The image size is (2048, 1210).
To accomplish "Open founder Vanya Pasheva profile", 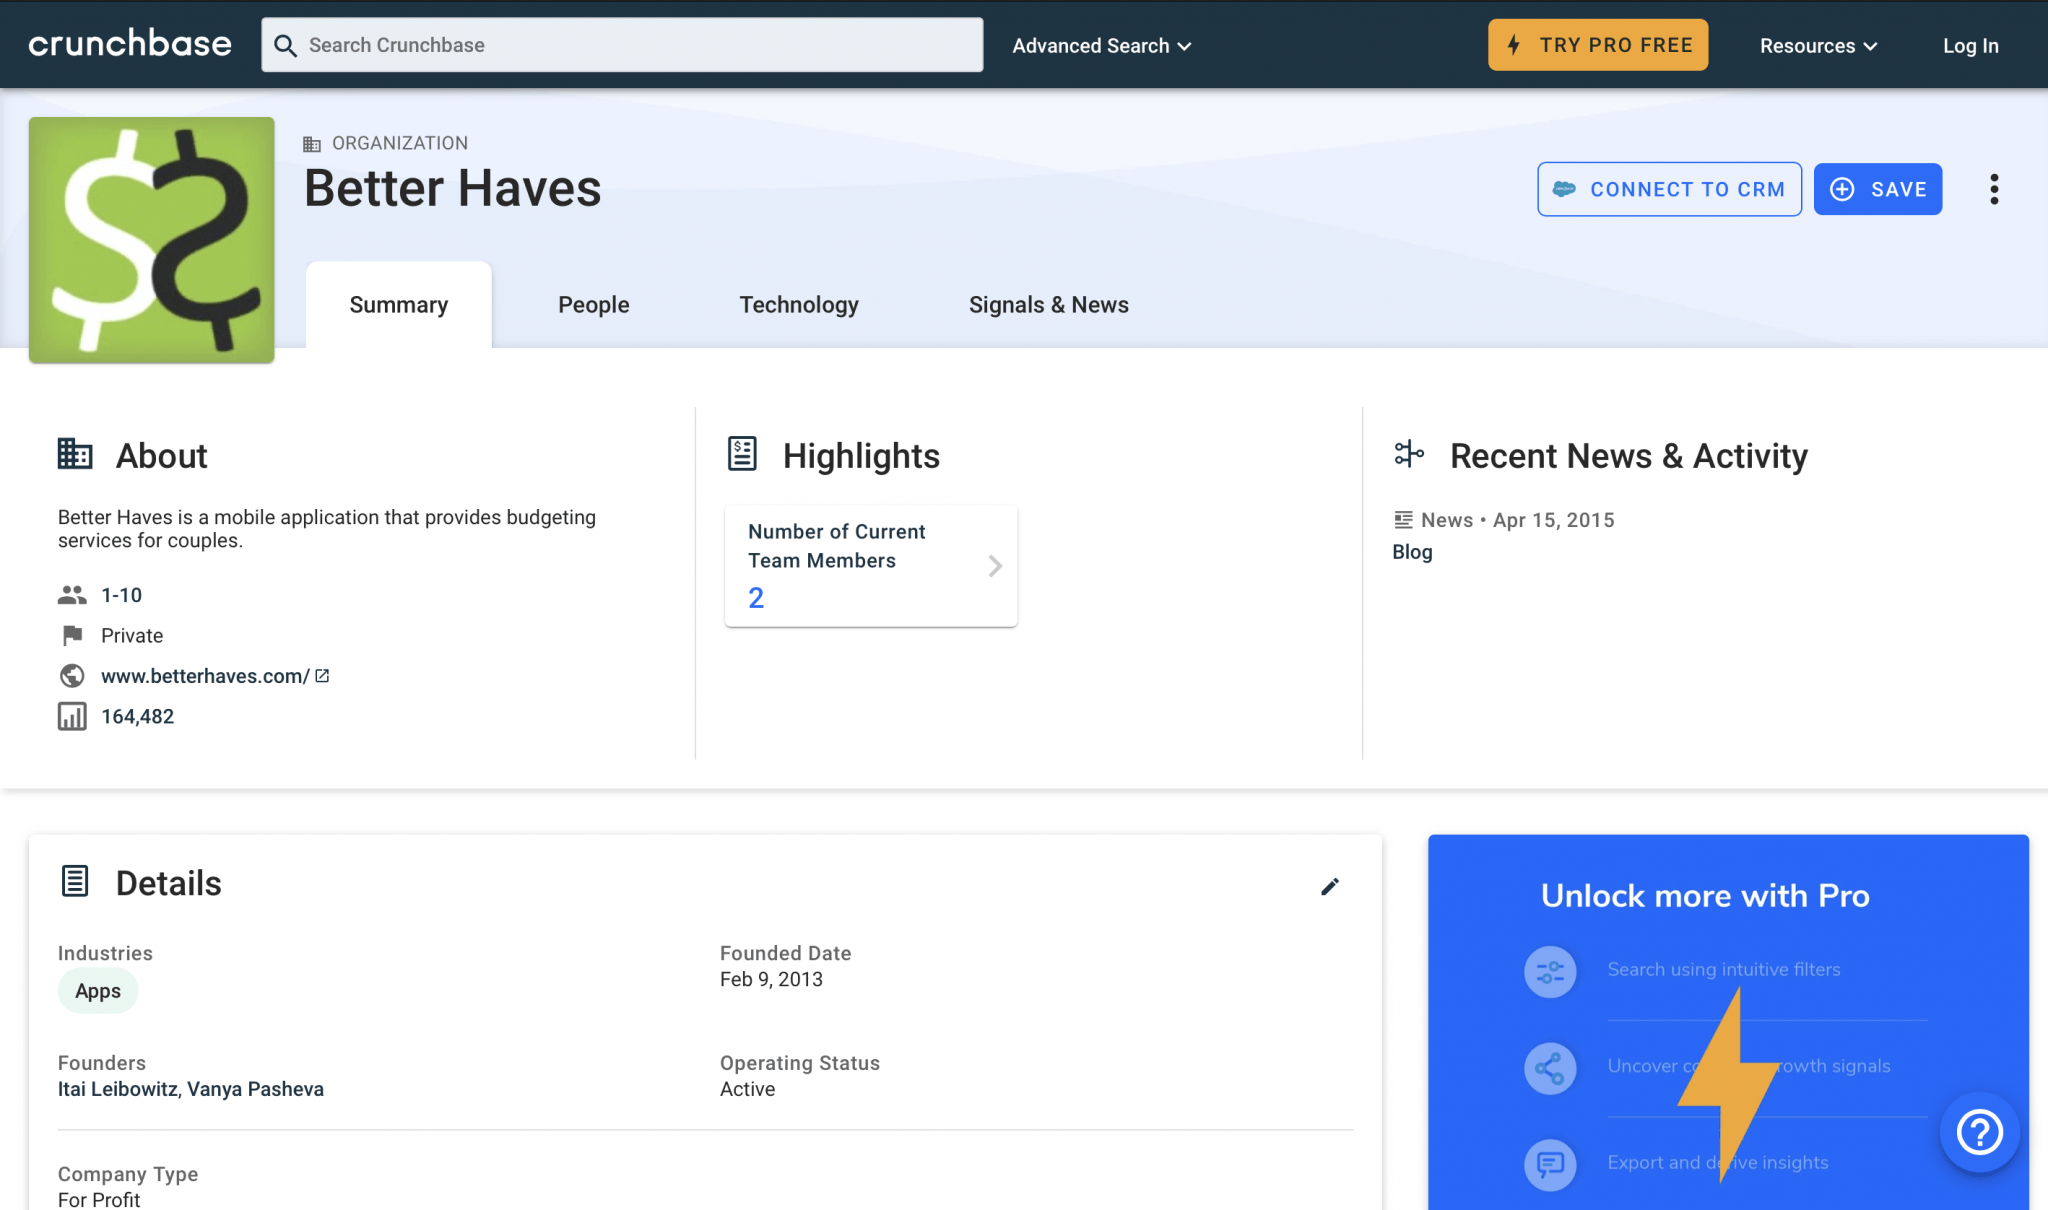I will (256, 1089).
